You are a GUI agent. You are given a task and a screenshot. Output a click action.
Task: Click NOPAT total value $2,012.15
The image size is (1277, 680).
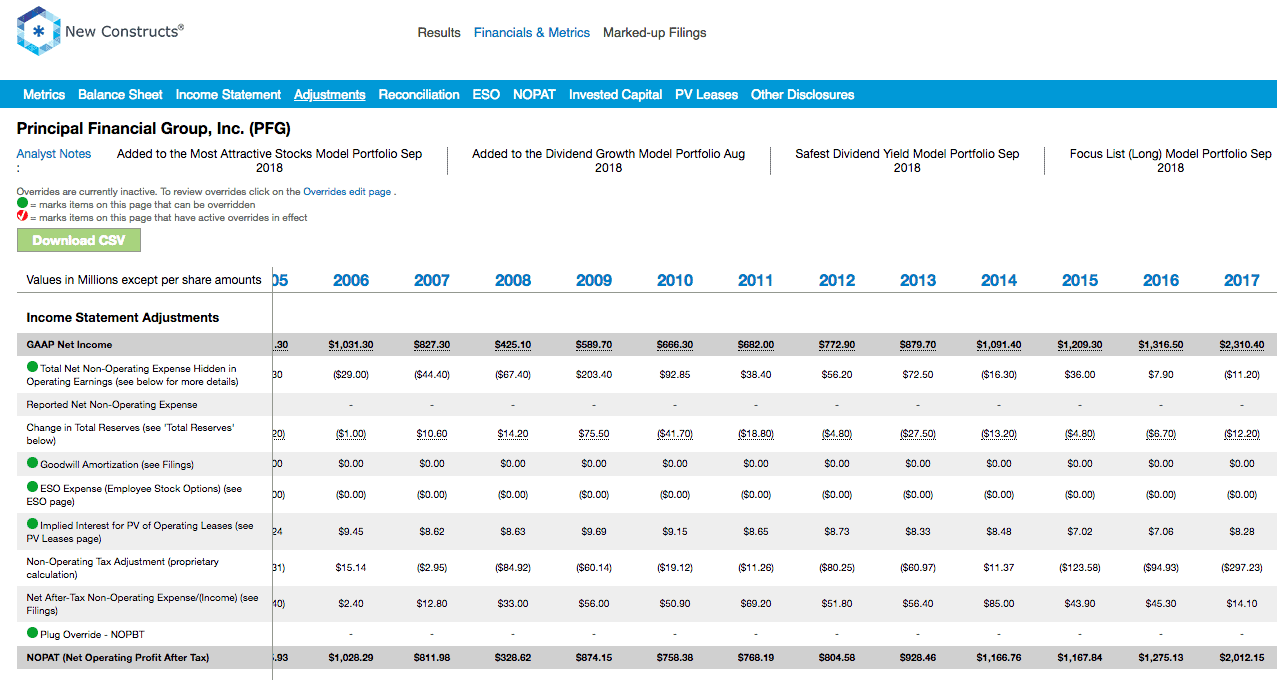pos(1242,658)
